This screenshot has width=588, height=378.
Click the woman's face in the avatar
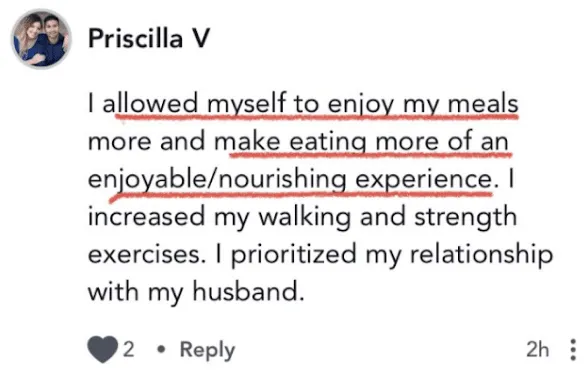coord(33,29)
